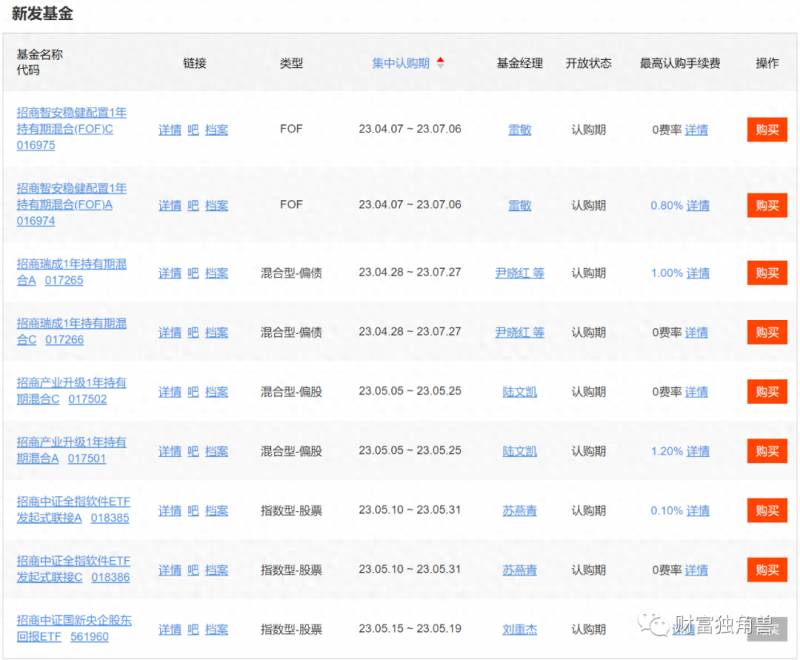
Task: Open fund 招商智安稳健配置1年持有期混合(FOF)C link
Action: (71, 129)
